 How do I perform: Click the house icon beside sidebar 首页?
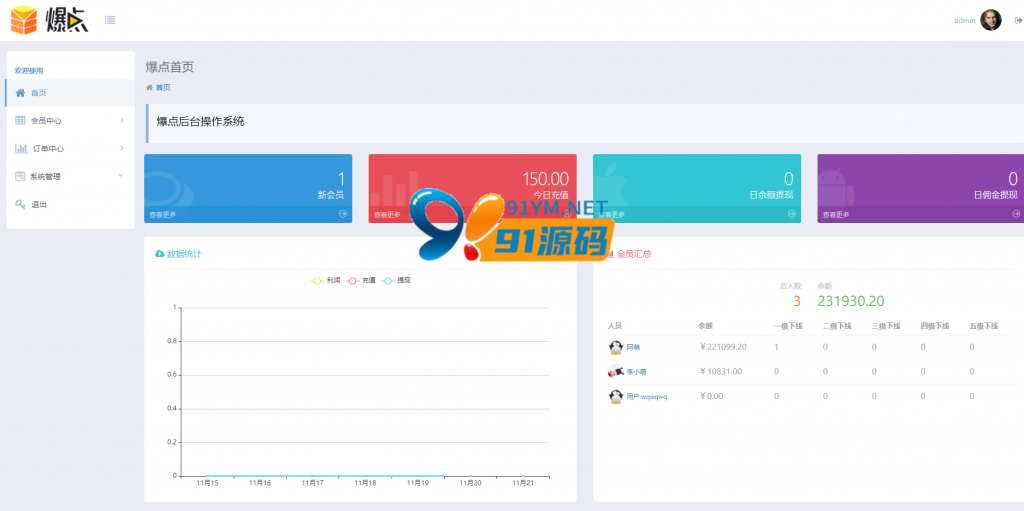pyautogui.click(x=20, y=93)
